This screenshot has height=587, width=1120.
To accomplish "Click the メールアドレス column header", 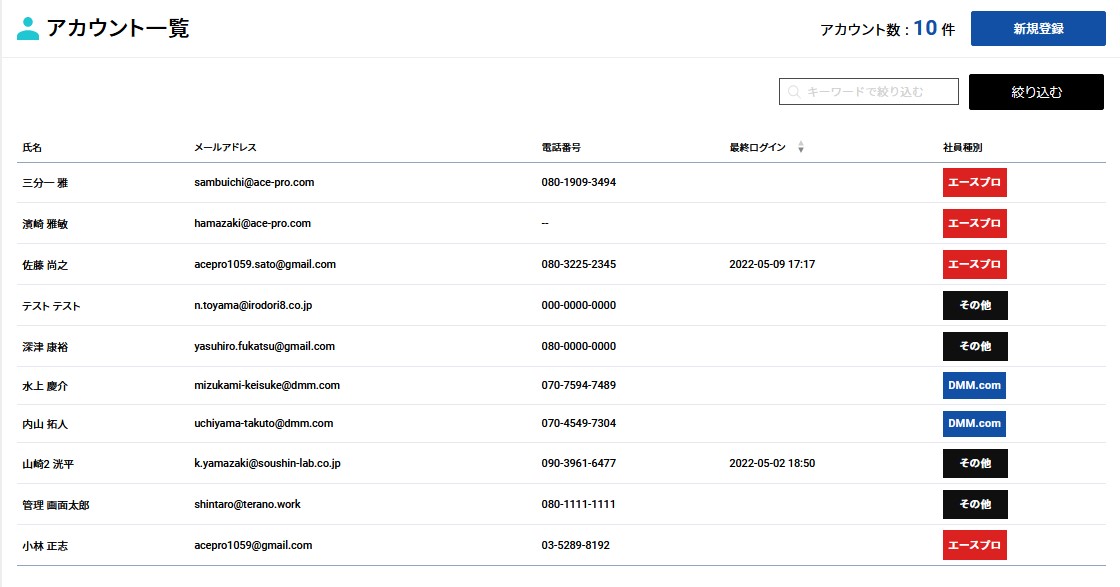I will tap(225, 148).
